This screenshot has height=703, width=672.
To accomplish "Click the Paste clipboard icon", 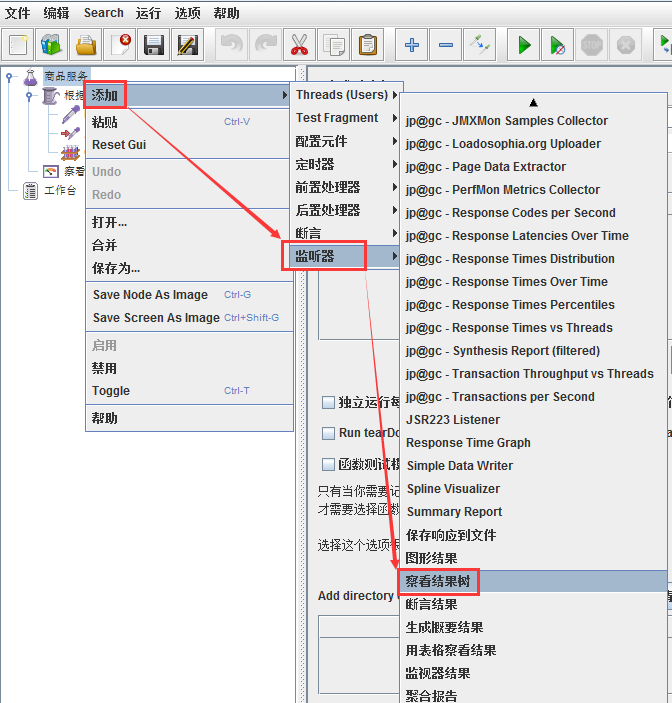I will 368,45.
